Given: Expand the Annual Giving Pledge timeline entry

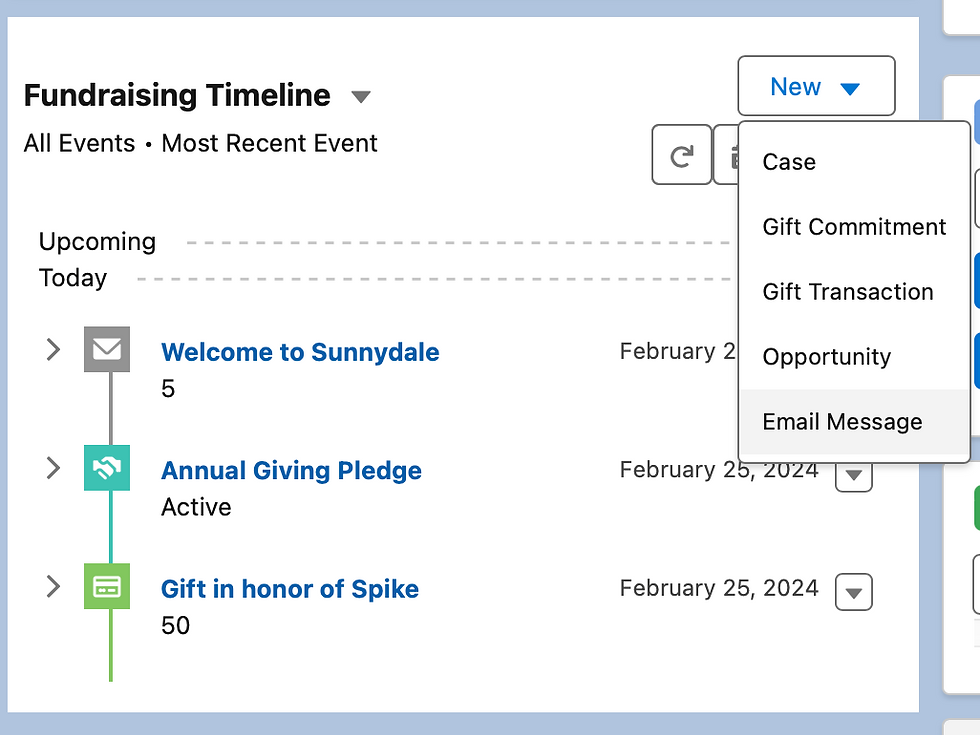Looking at the screenshot, I should click(53, 468).
